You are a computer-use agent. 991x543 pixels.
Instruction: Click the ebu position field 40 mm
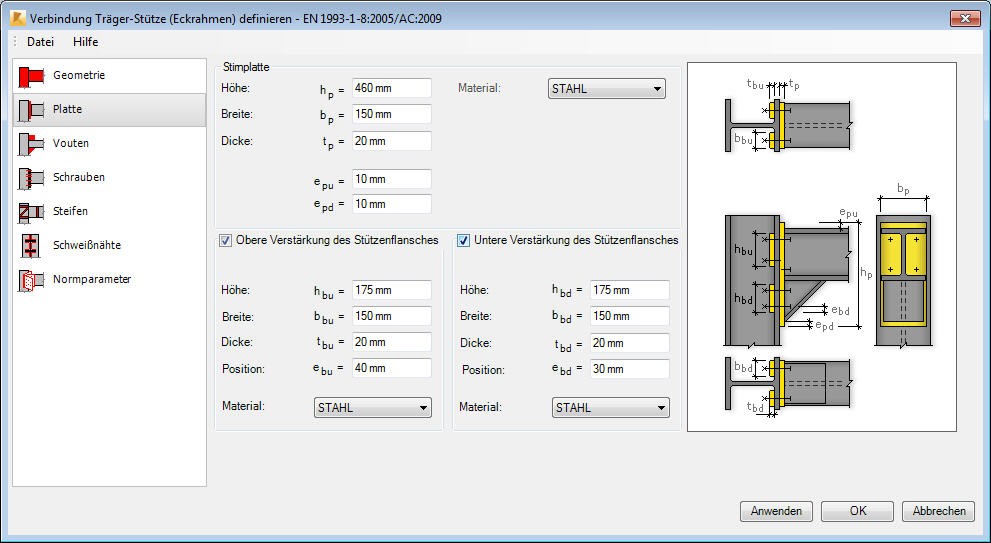point(392,368)
